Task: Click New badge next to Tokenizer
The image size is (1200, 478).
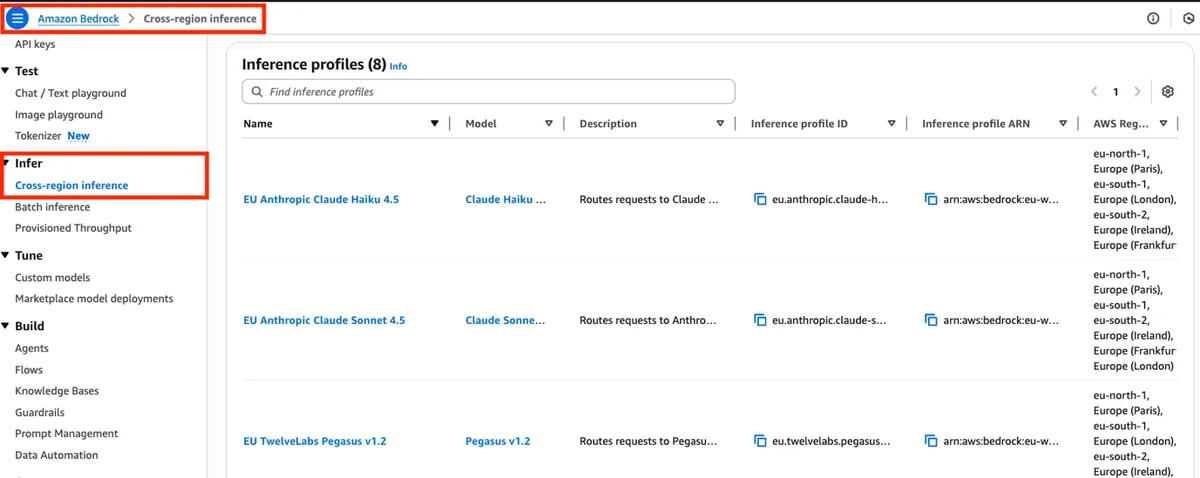Action: (x=78, y=136)
